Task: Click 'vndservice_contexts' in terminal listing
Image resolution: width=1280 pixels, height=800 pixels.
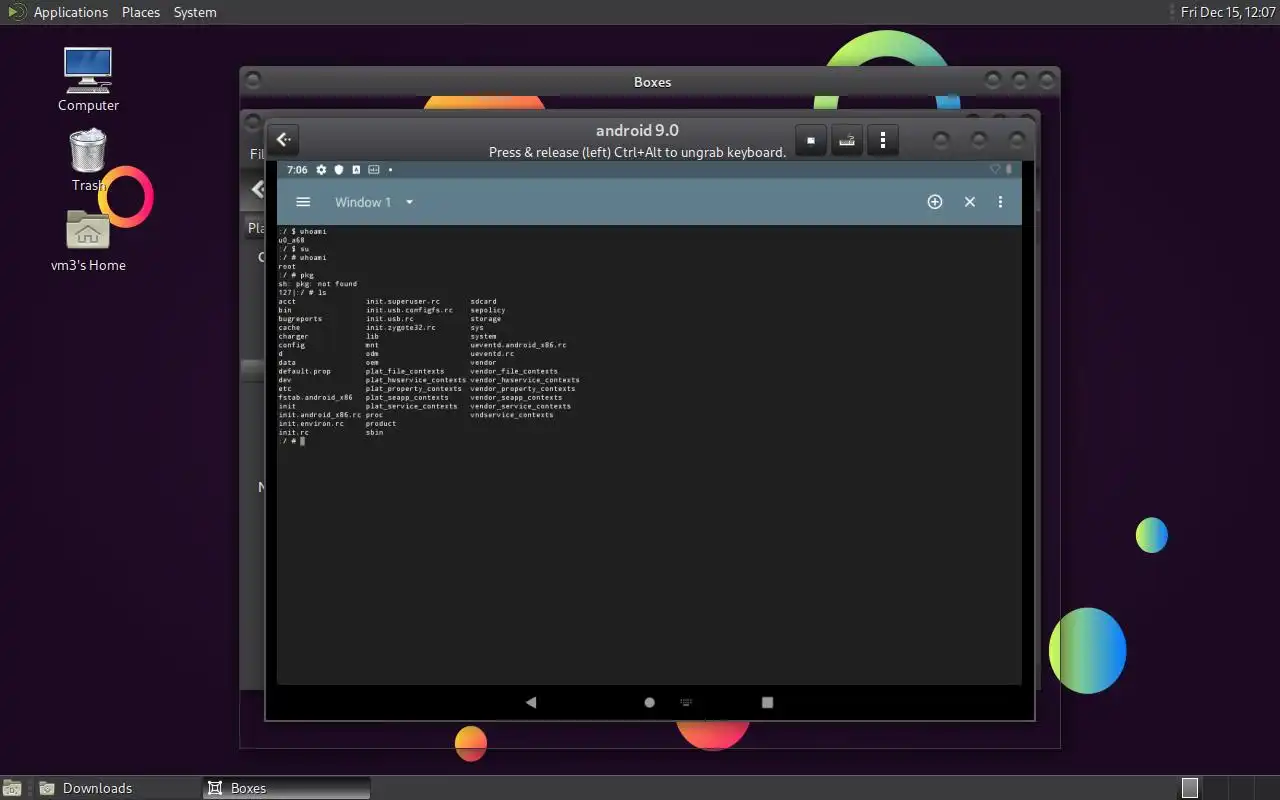Action: click(x=512, y=414)
